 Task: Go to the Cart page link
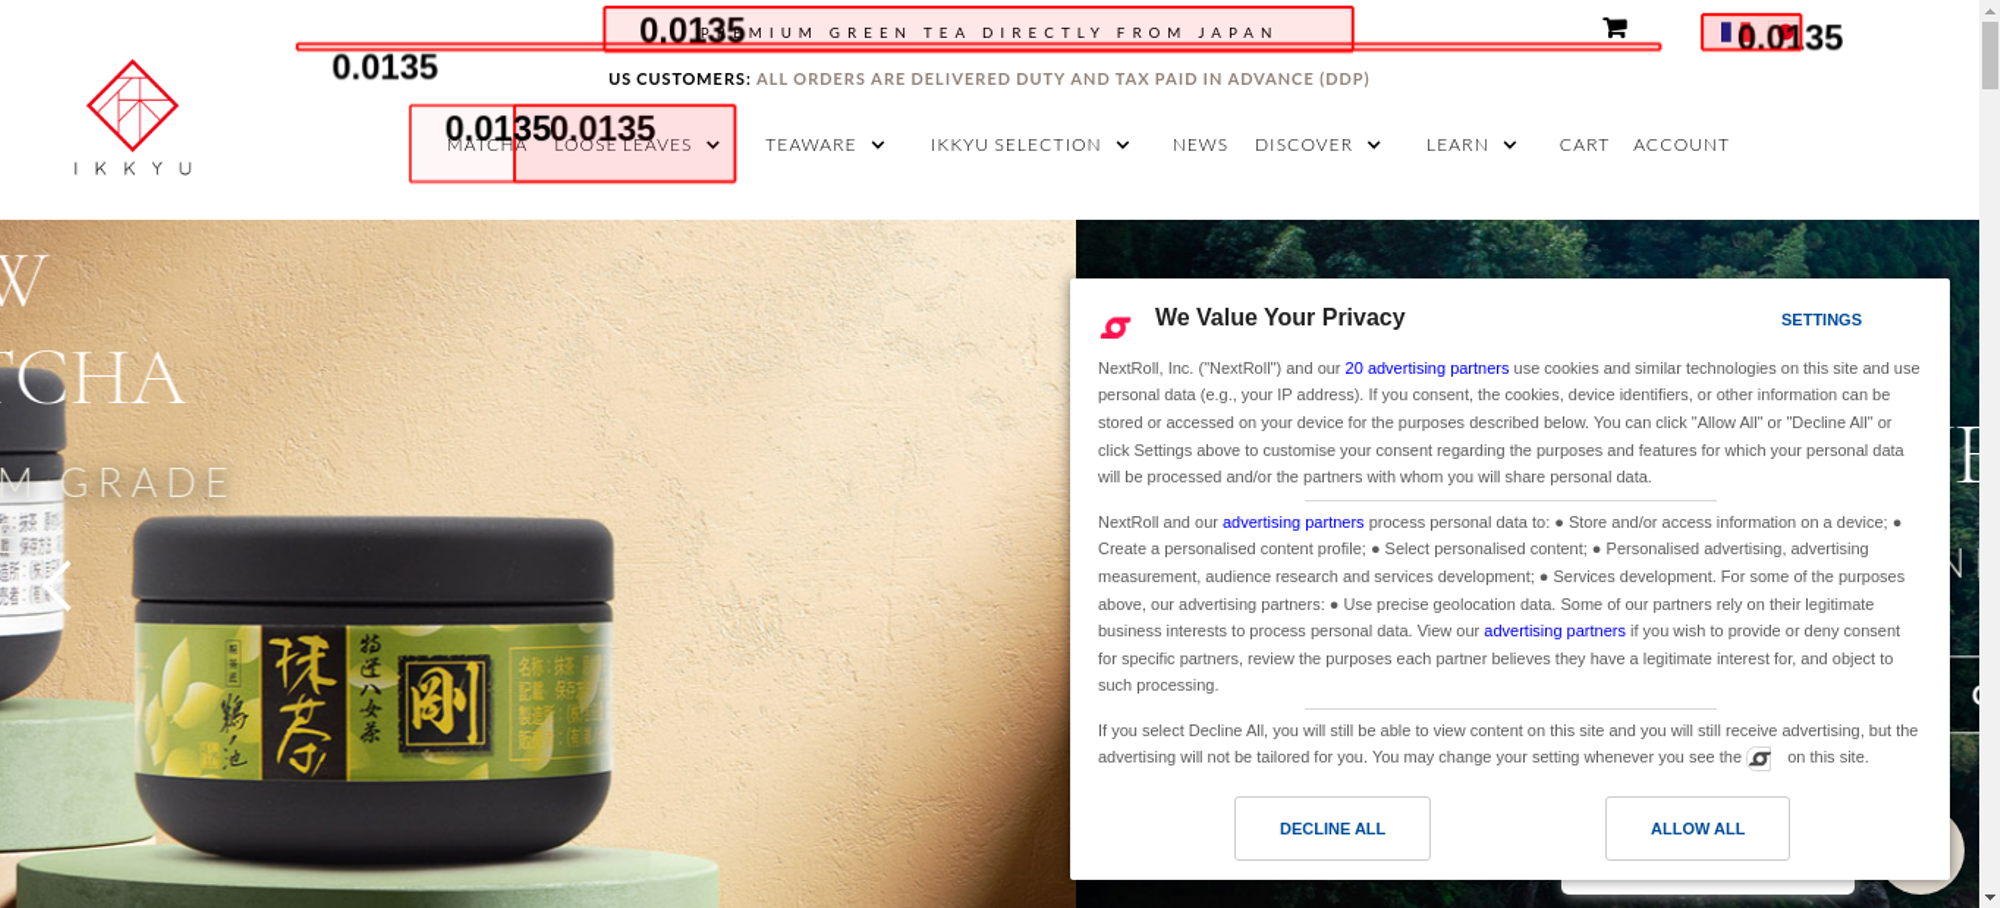tap(1584, 145)
